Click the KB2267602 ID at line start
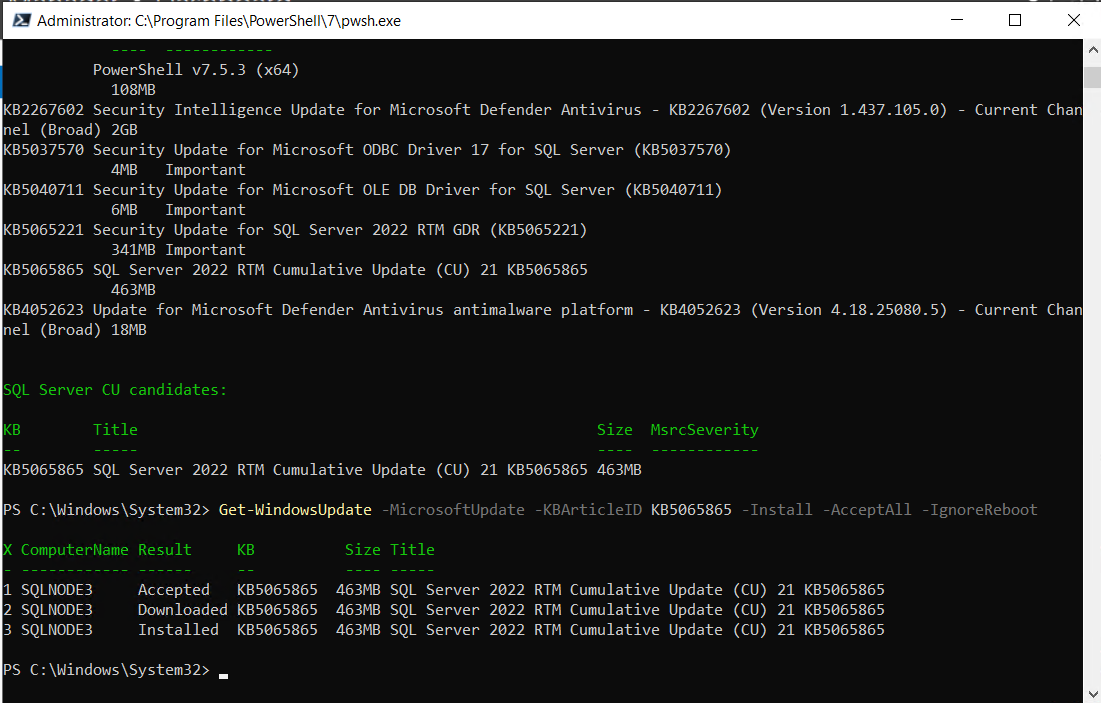Viewport: 1101px width, 703px height. tap(44, 110)
